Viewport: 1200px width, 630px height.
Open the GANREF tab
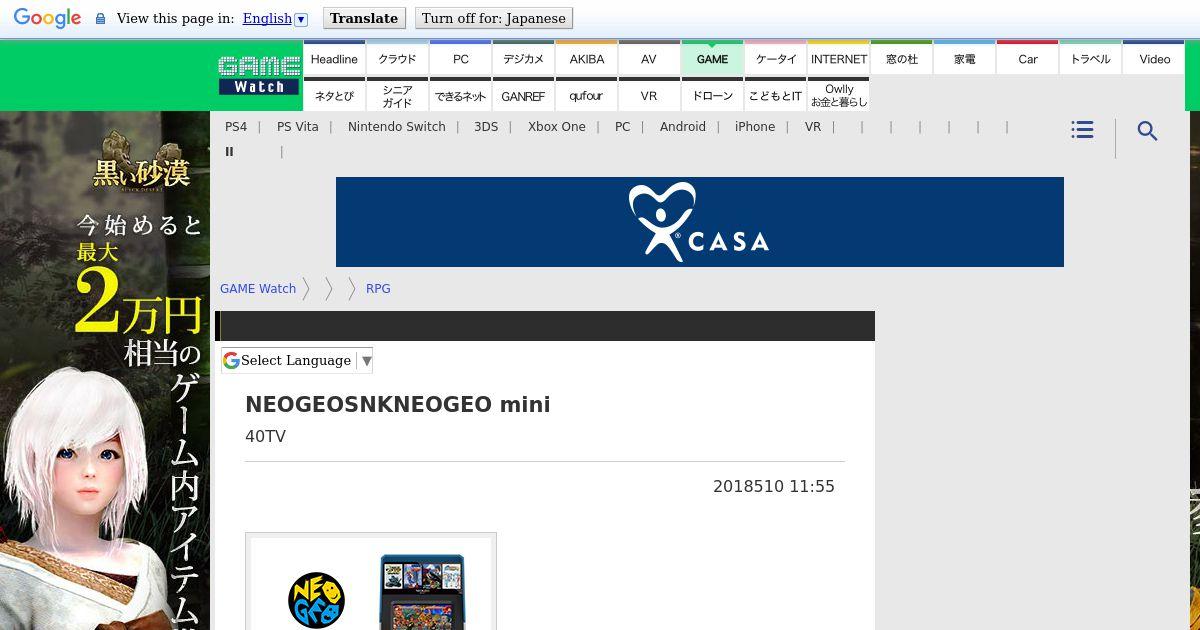[x=523, y=96]
